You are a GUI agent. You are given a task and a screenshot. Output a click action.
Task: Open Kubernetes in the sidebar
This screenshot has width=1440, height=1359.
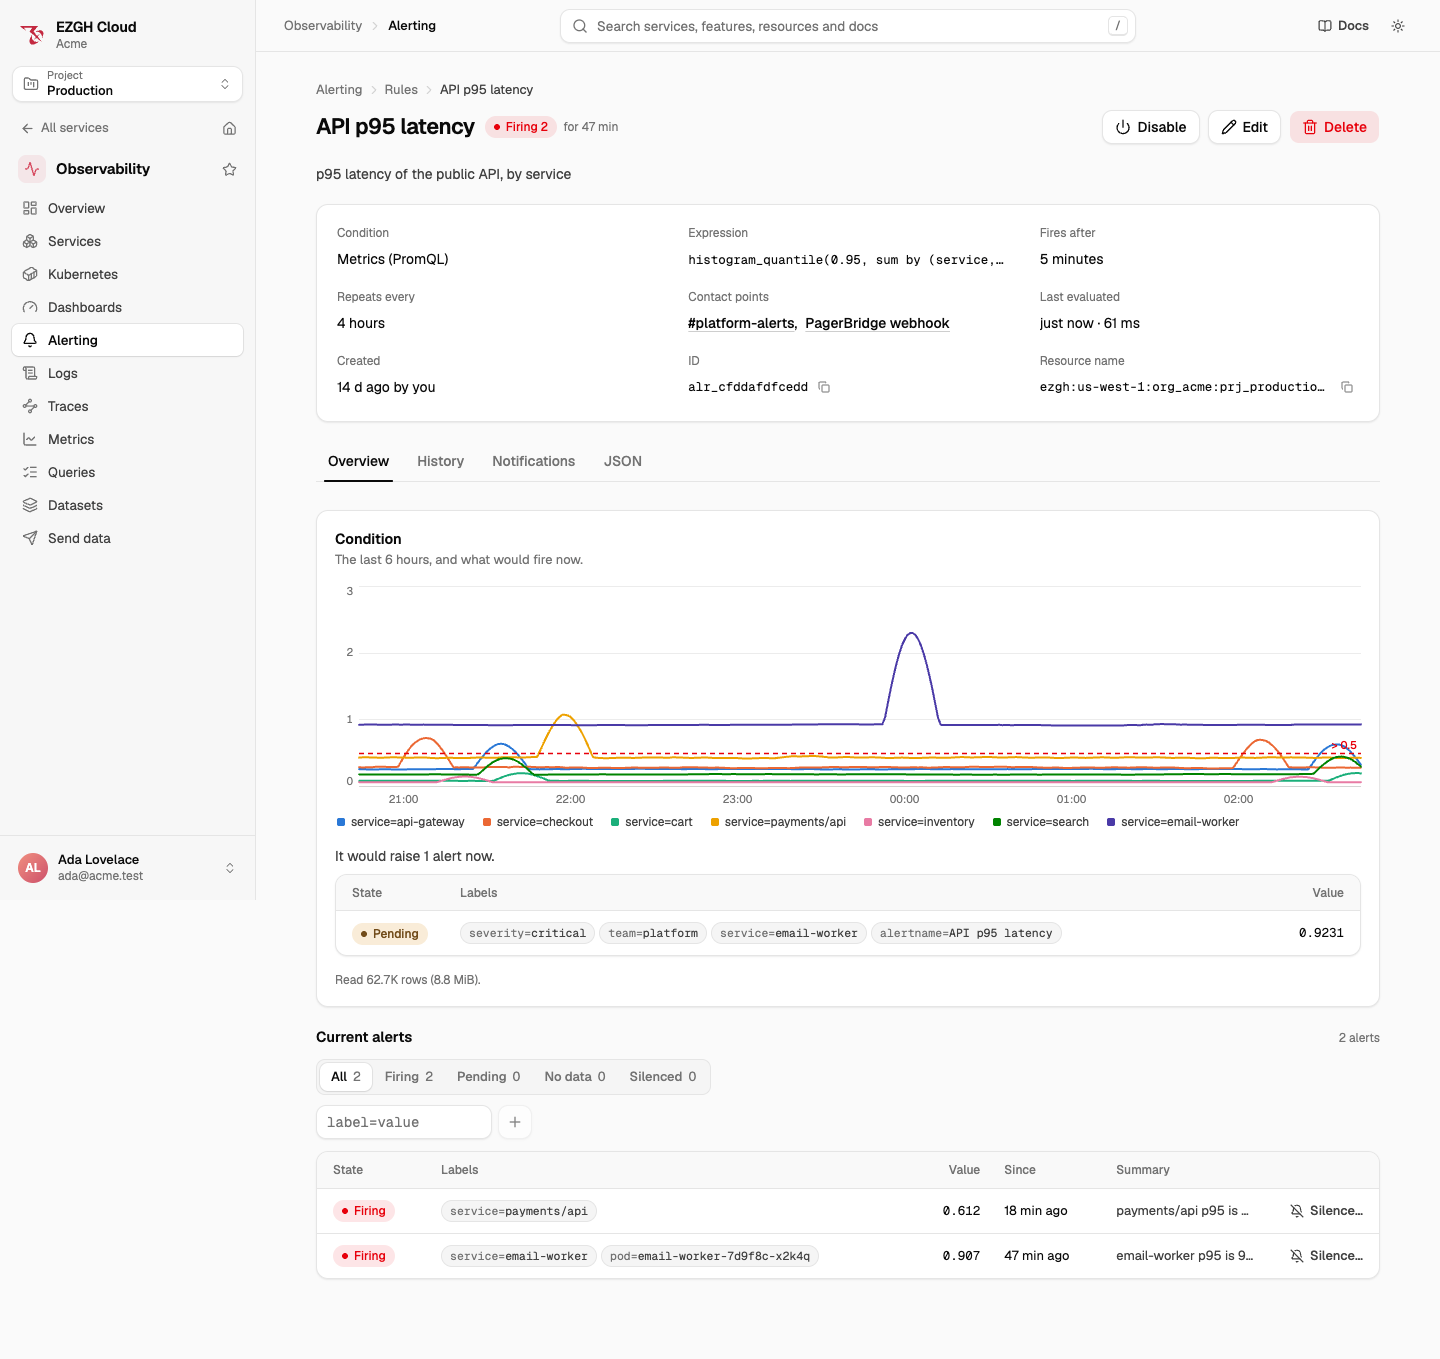click(127, 274)
